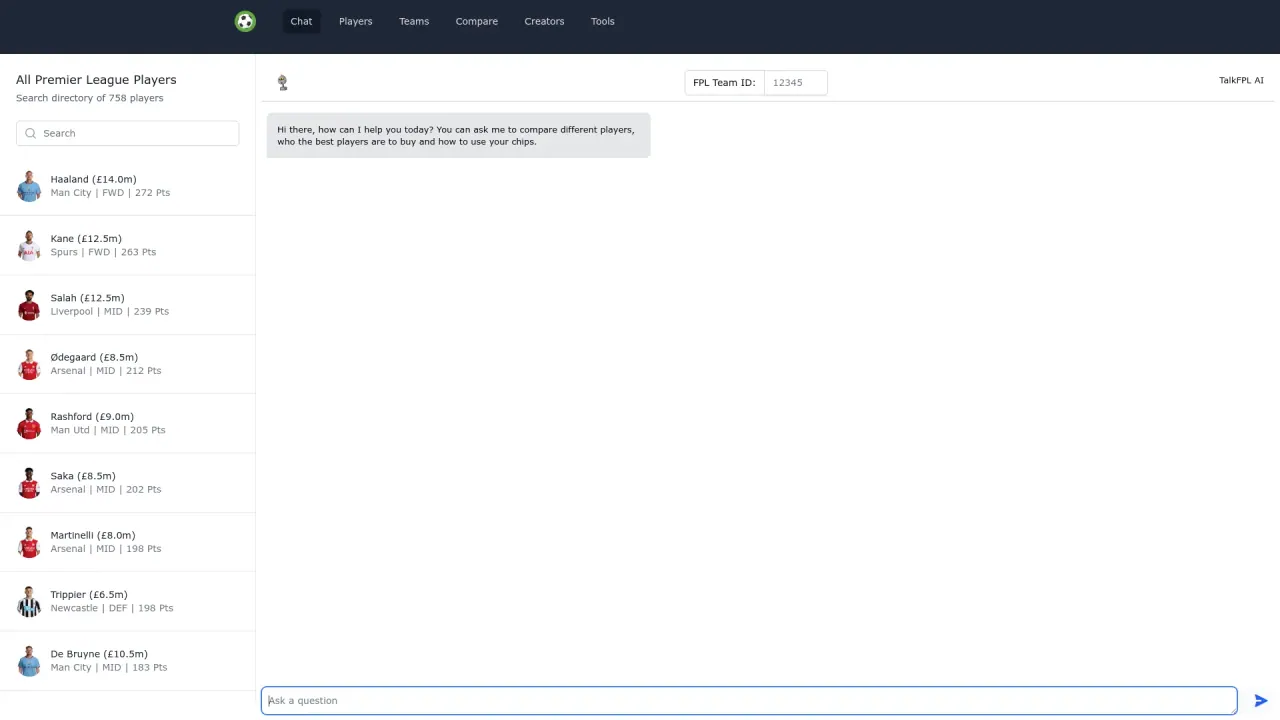
Task: Click the search magnifier icon
Action: (x=31, y=133)
